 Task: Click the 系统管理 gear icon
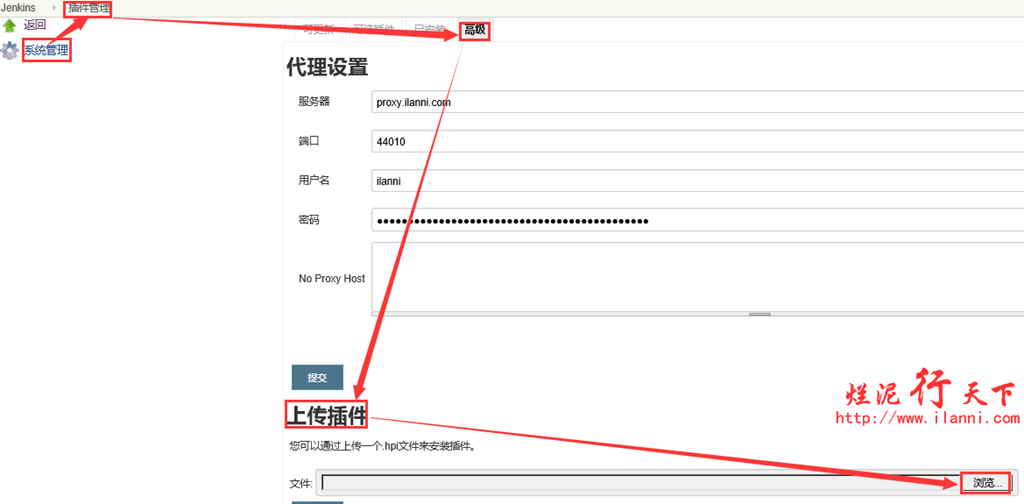click(10, 51)
